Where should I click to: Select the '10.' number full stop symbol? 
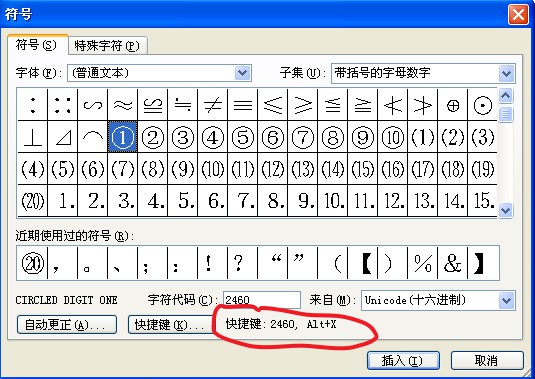point(333,201)
